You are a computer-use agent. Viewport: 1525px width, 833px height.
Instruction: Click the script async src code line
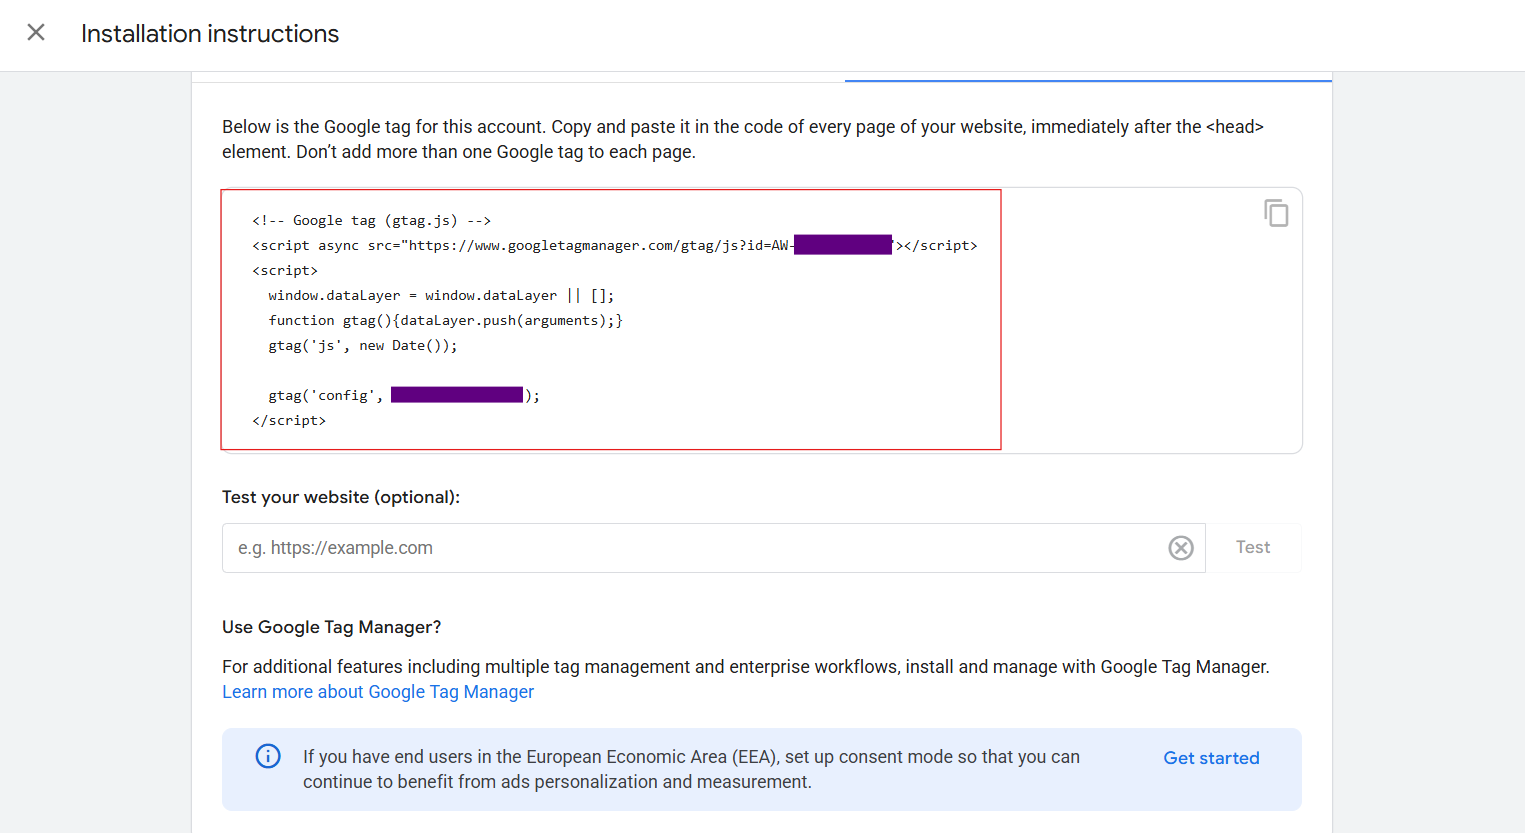pyautogui.click(x=520, y=246)
